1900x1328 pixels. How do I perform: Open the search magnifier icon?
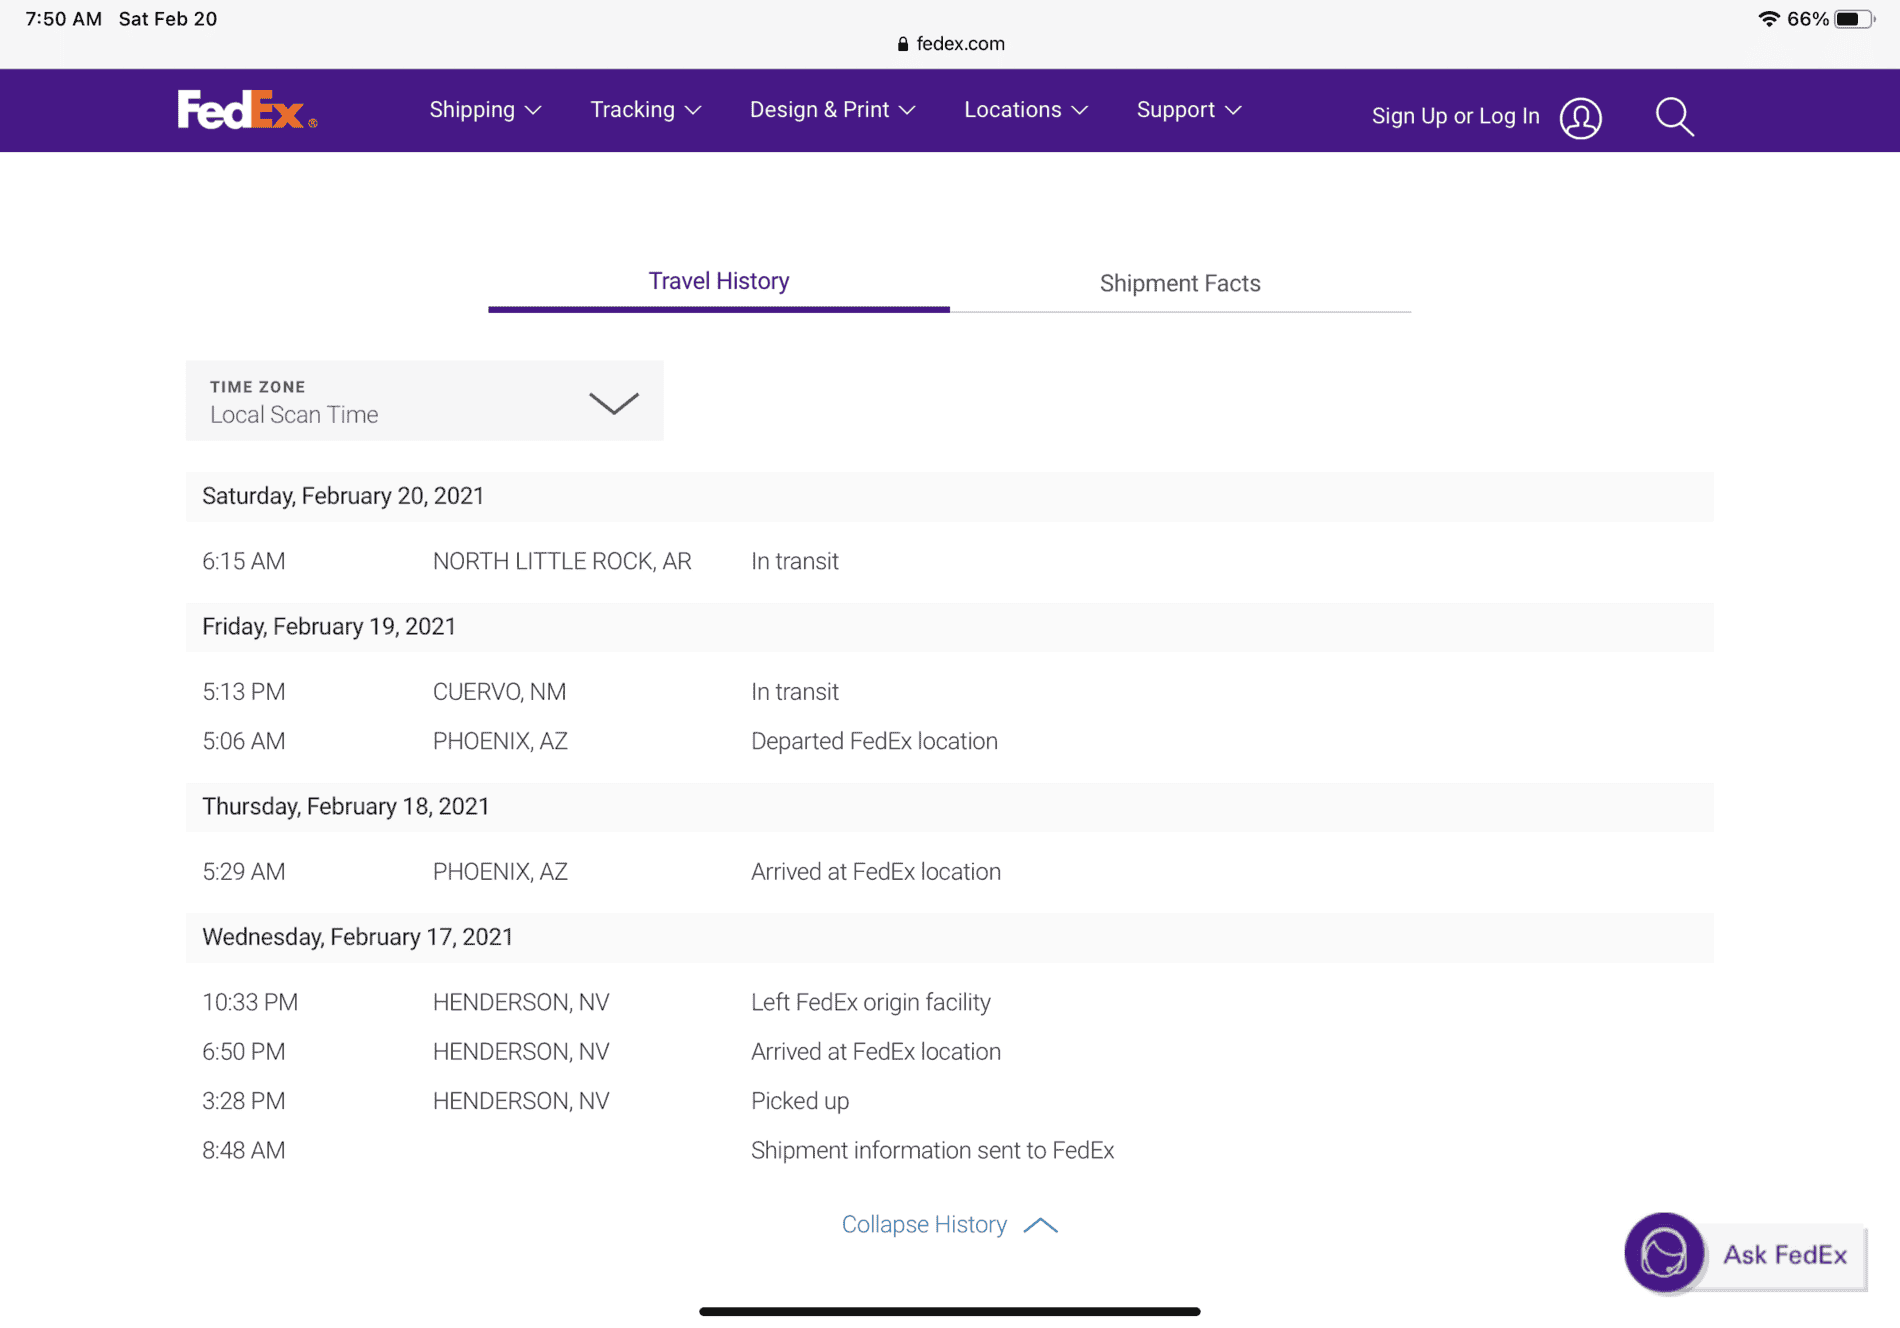pyautogui.click(x=1674, y=117)
